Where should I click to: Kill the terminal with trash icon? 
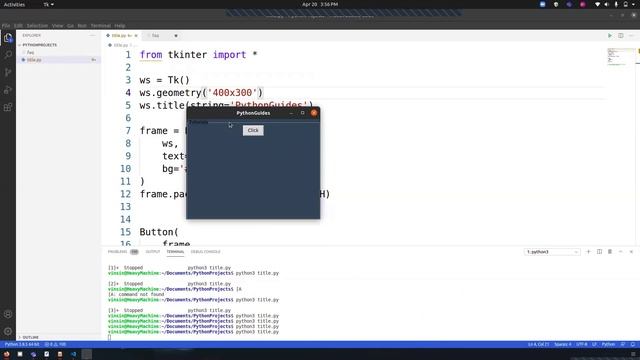click(x=610, y=252)
